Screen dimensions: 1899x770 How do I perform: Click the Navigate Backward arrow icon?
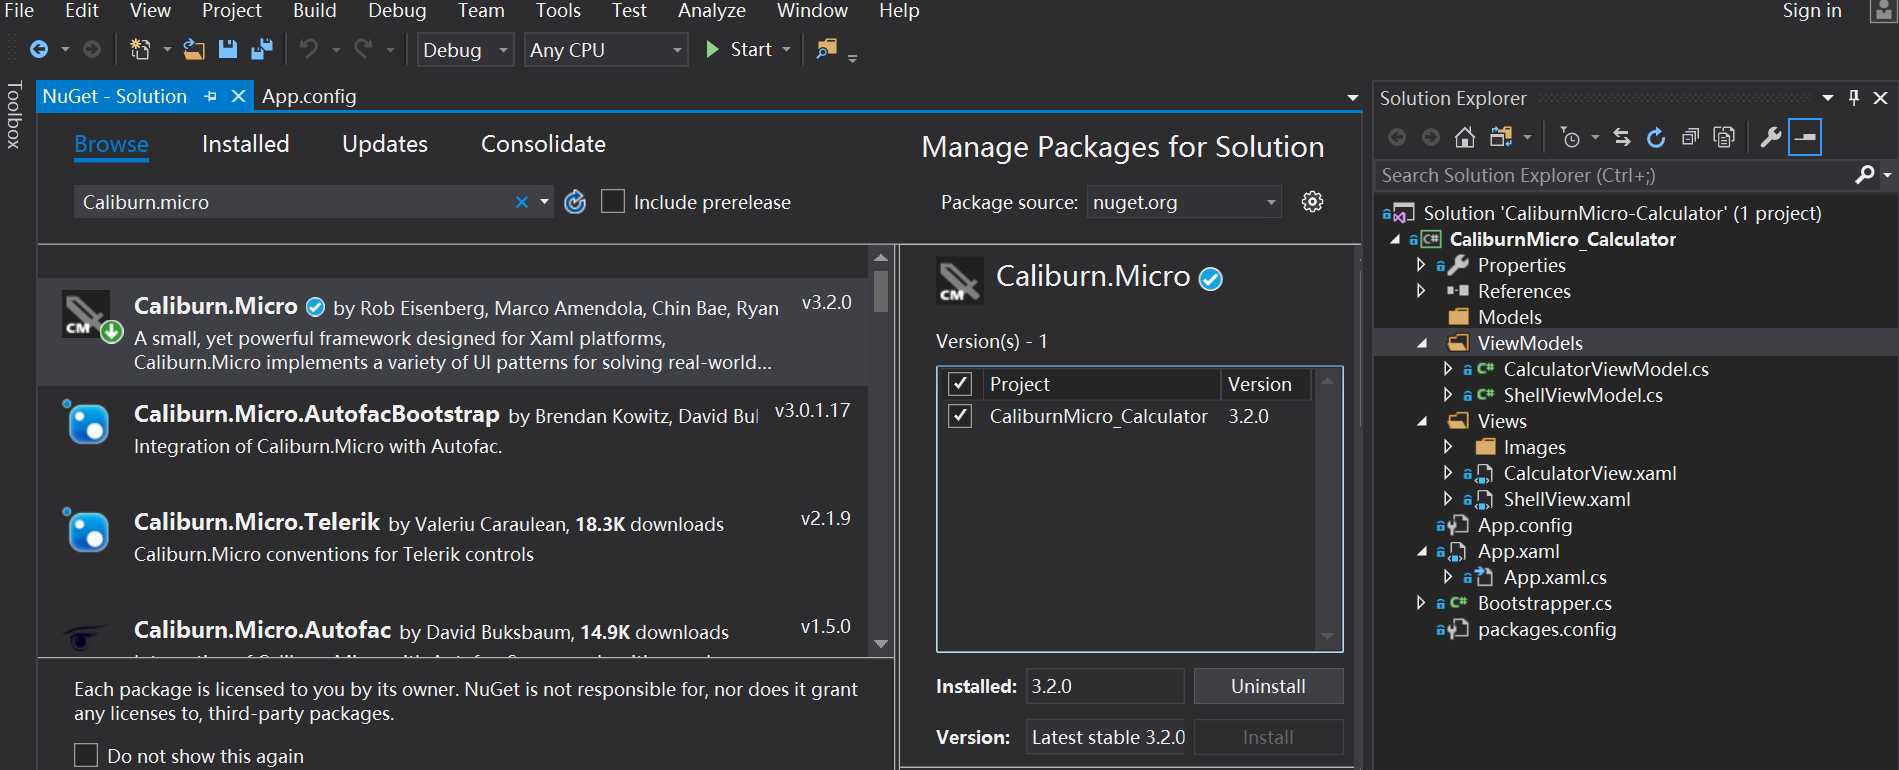click(x=39, y=49)
